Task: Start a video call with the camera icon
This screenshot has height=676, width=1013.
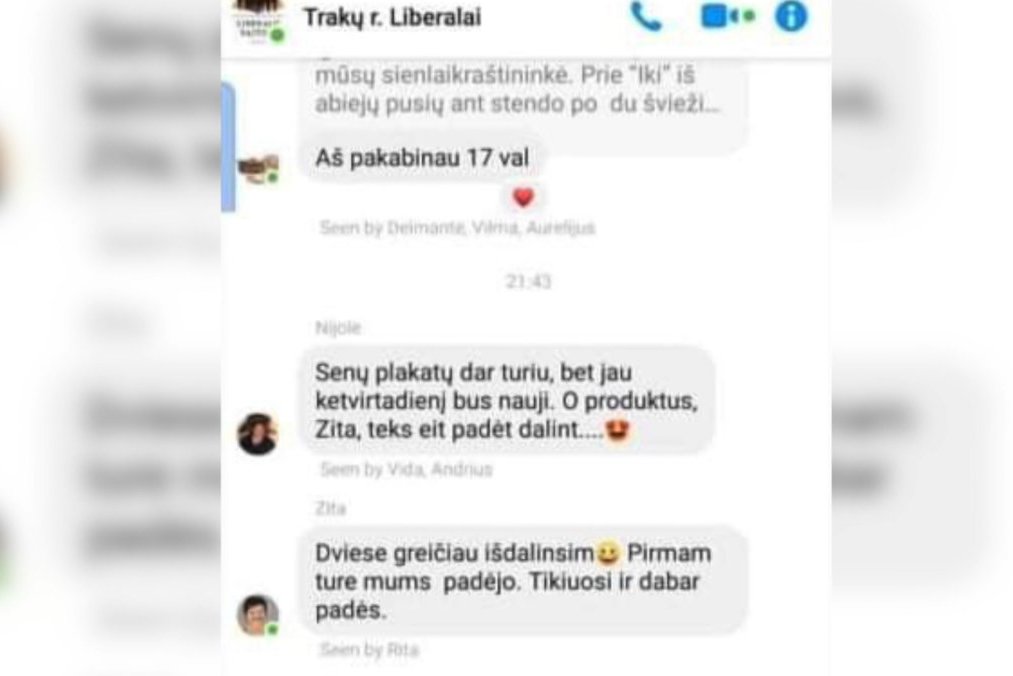Action: coord(727,16)
